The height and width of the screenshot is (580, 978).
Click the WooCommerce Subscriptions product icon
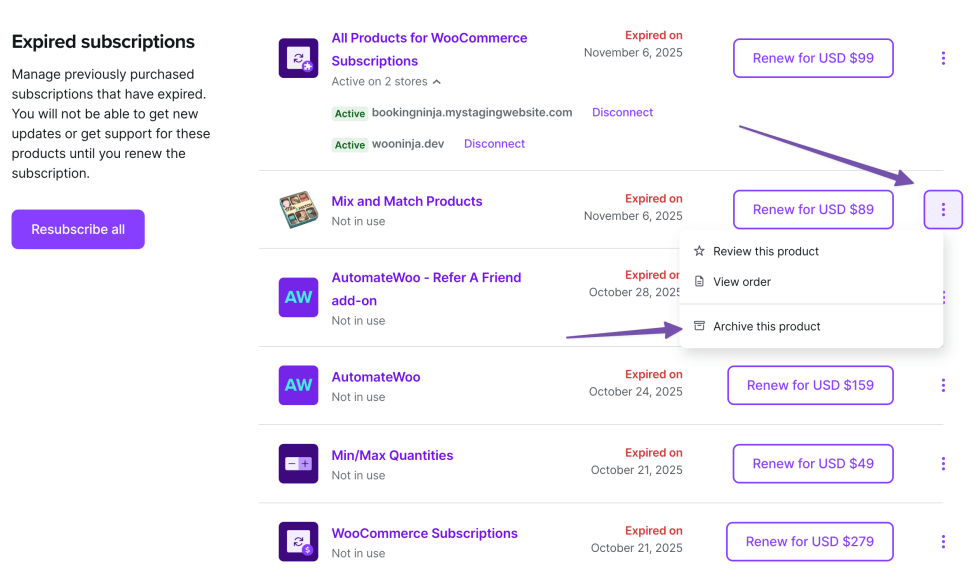pos(298,541)
